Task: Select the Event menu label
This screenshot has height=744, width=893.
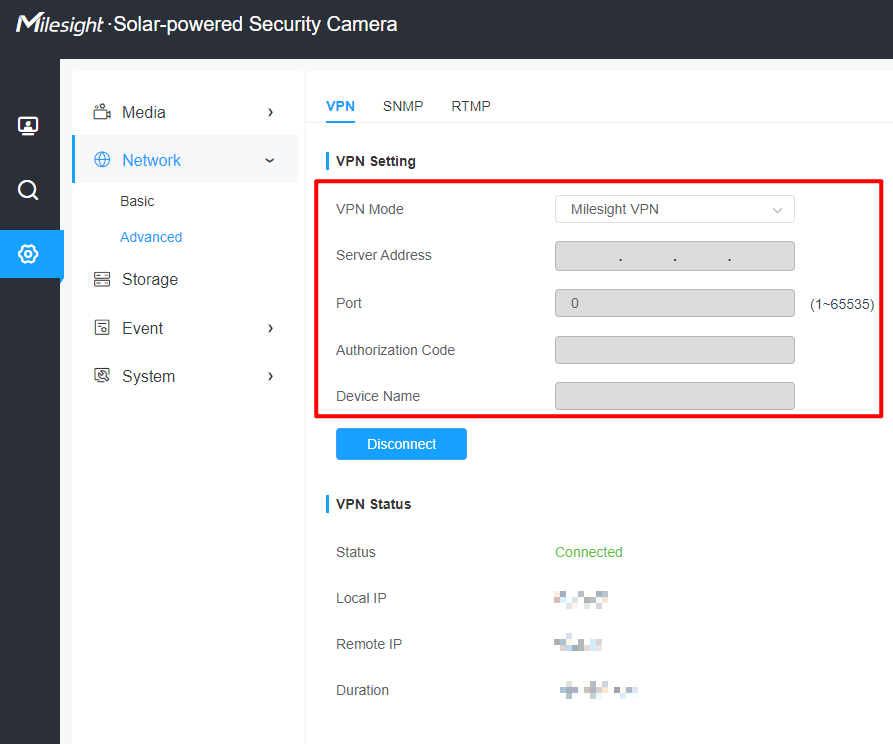Action: point(142,328)
